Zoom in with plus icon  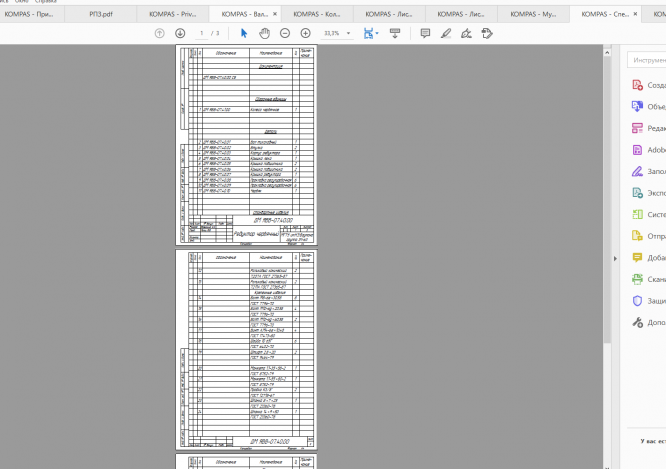coord(305,33)
